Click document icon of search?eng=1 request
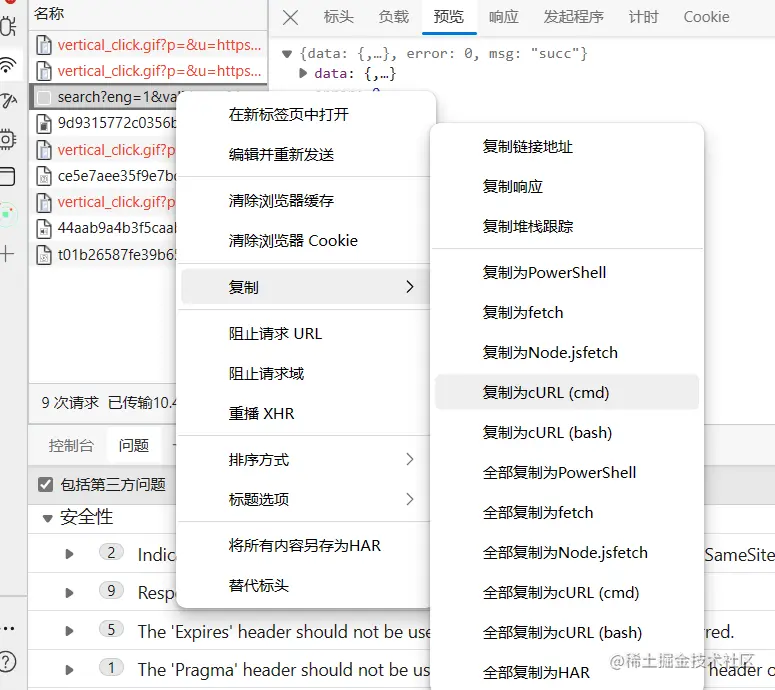 point(44,97)
